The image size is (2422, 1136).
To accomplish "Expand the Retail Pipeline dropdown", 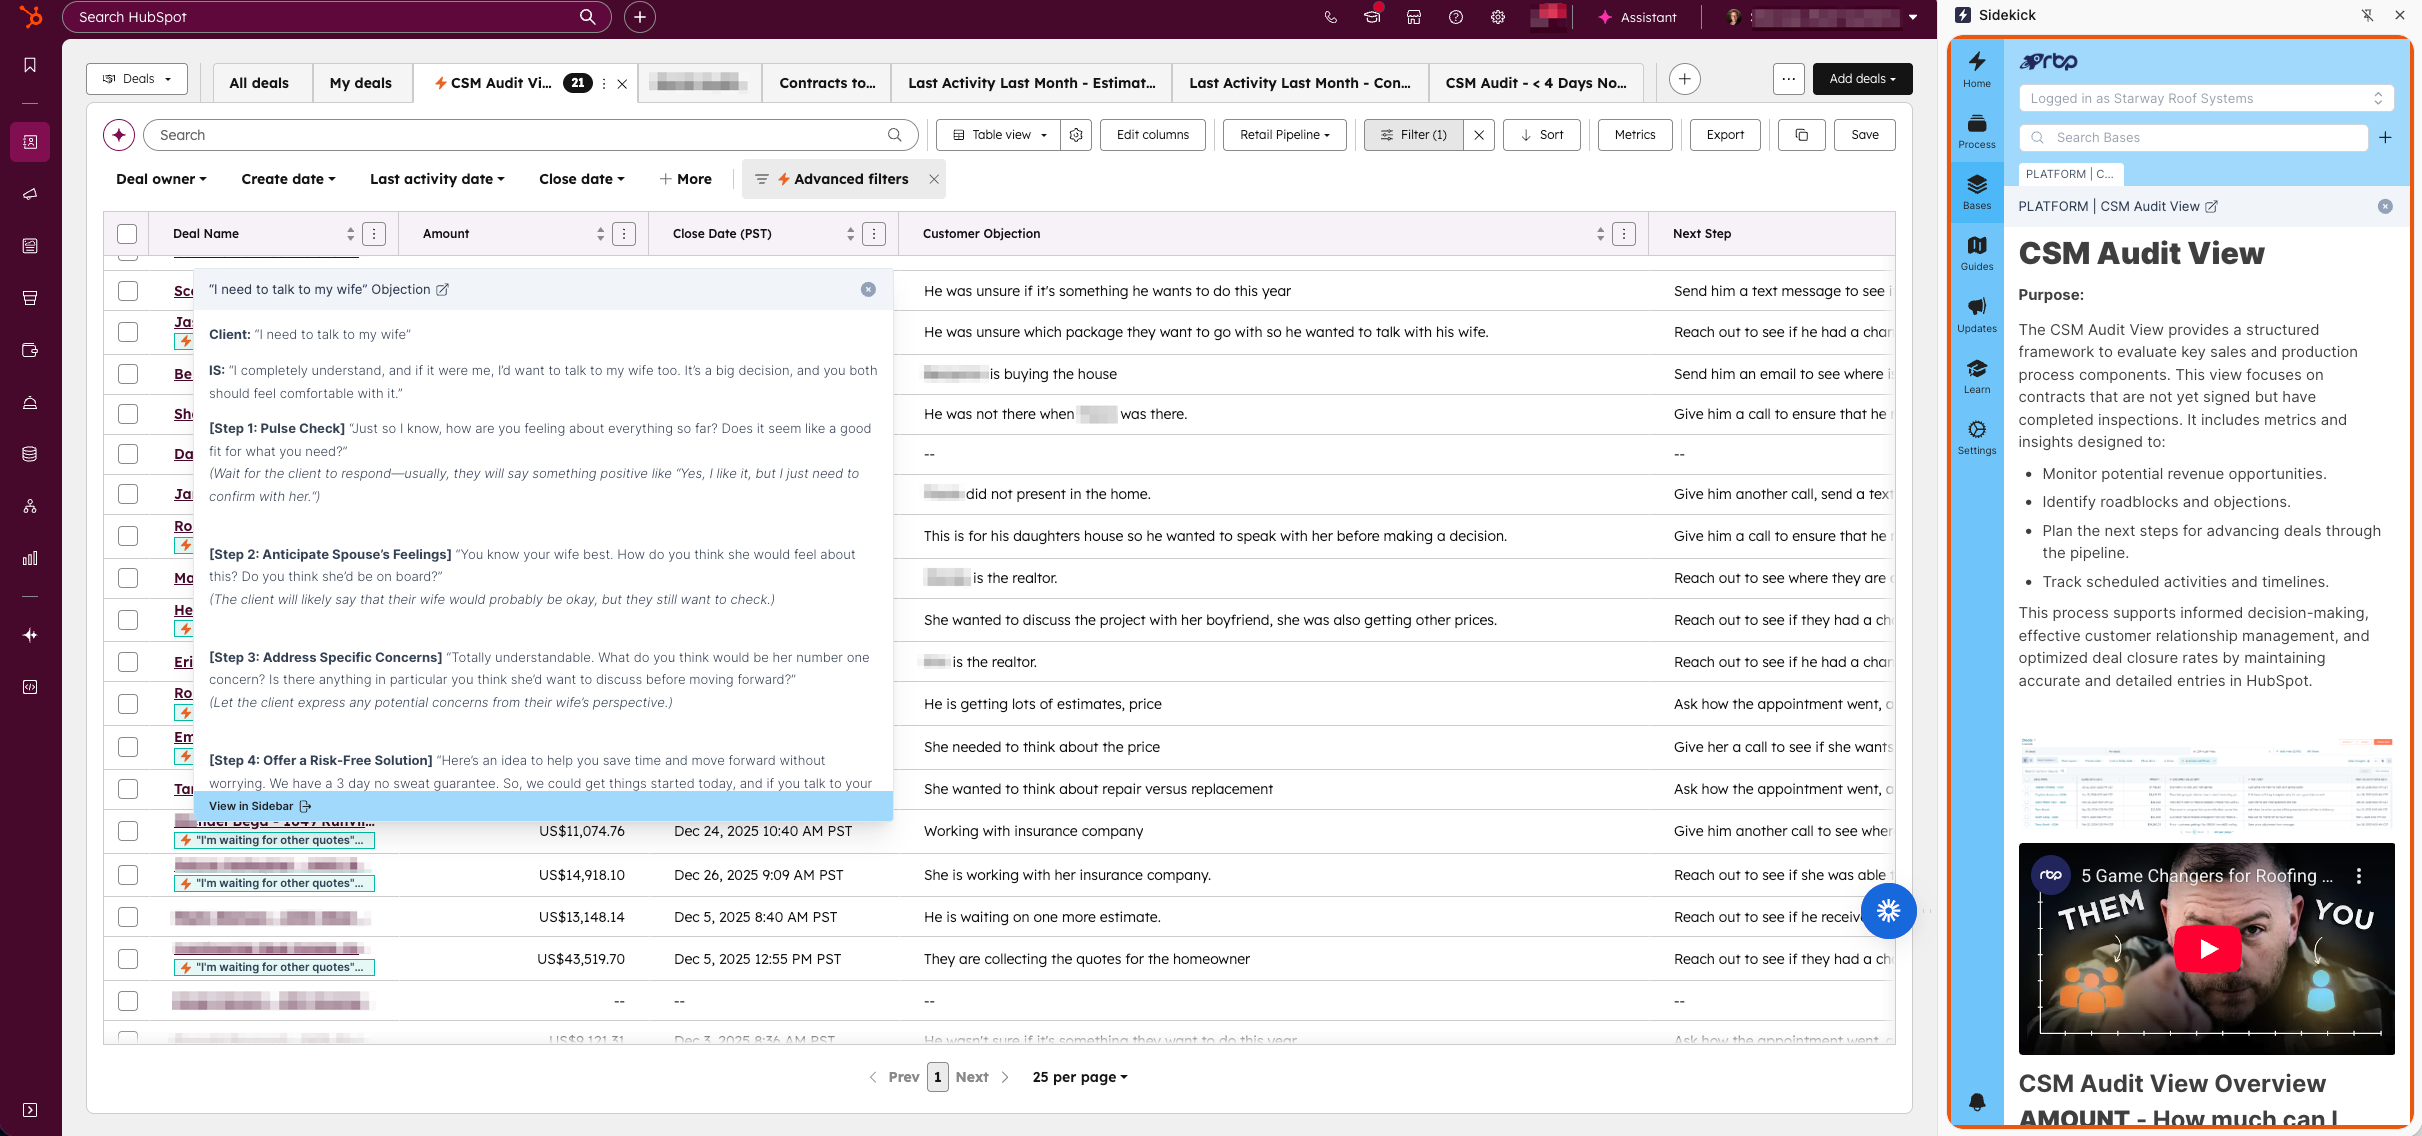I will coord(1284,135).
